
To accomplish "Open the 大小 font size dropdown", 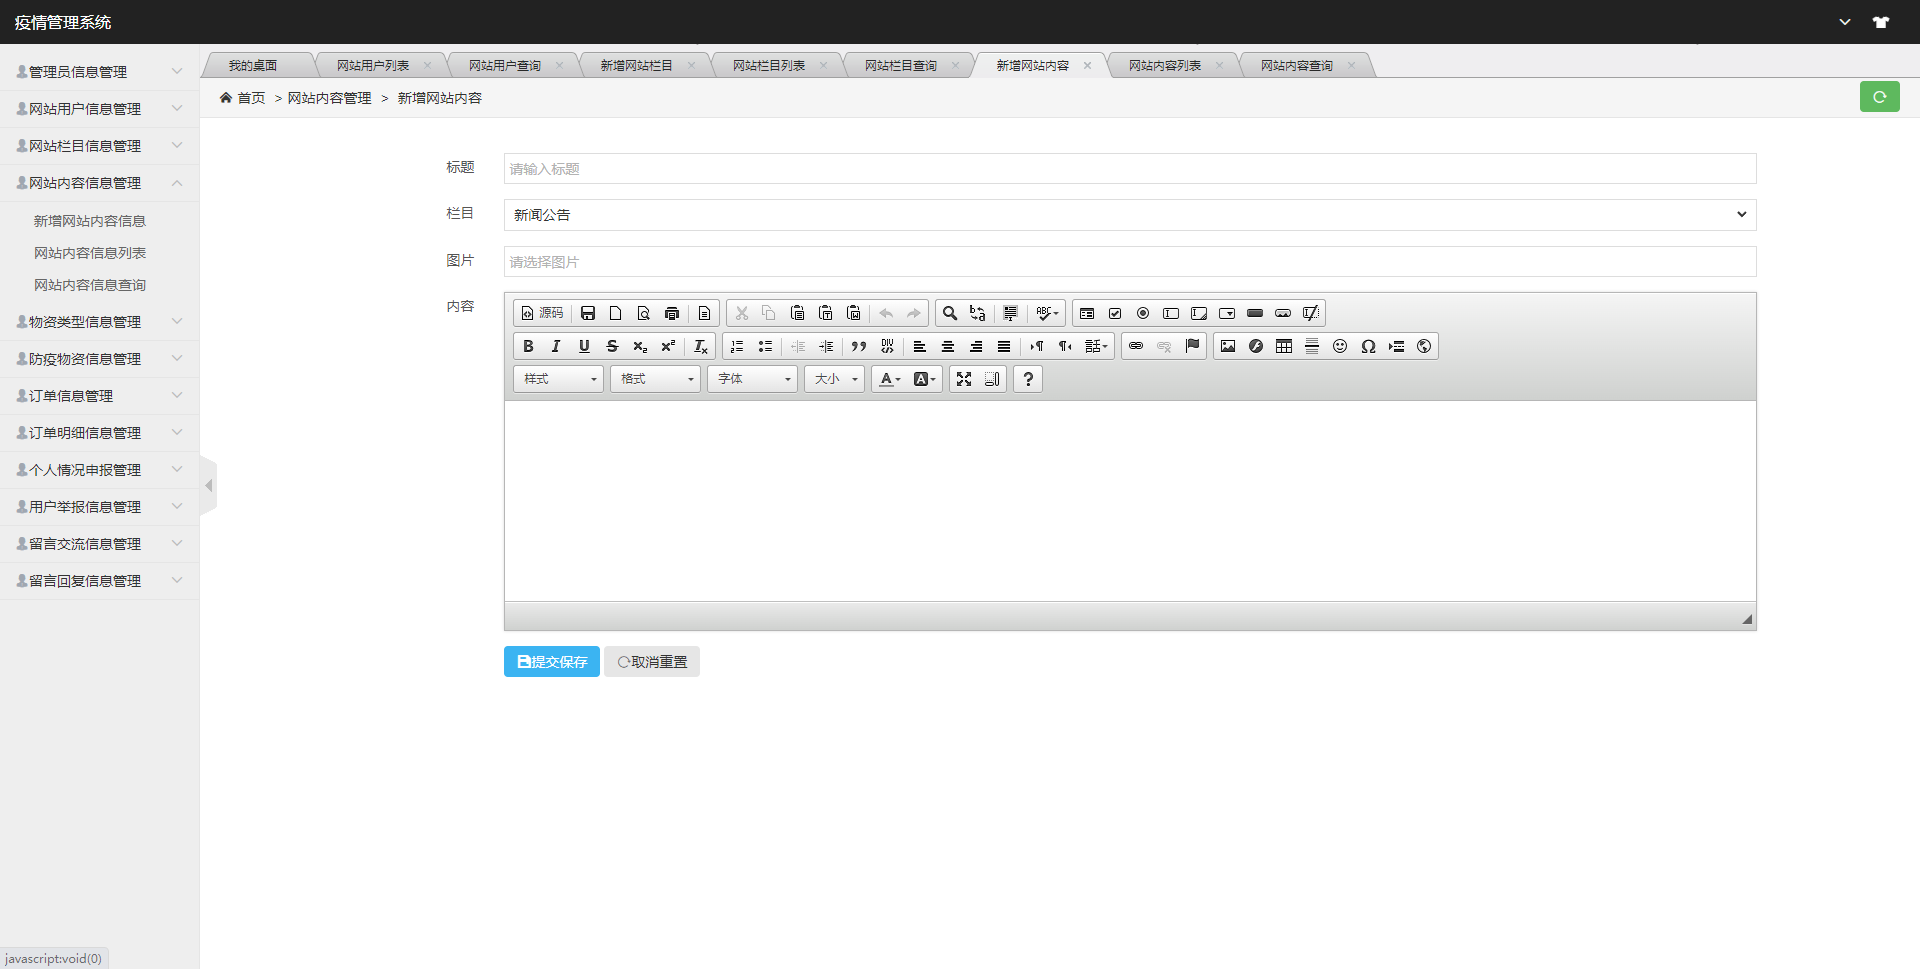I will click(x=835, y=379).
